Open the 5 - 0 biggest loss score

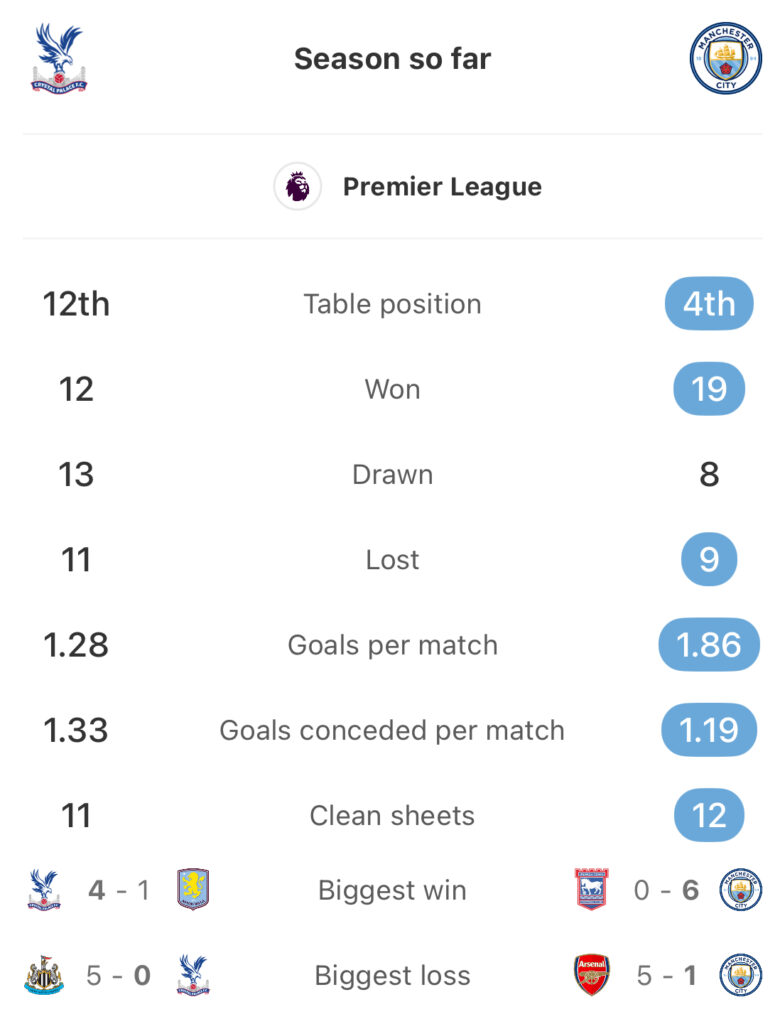(119, 976)
